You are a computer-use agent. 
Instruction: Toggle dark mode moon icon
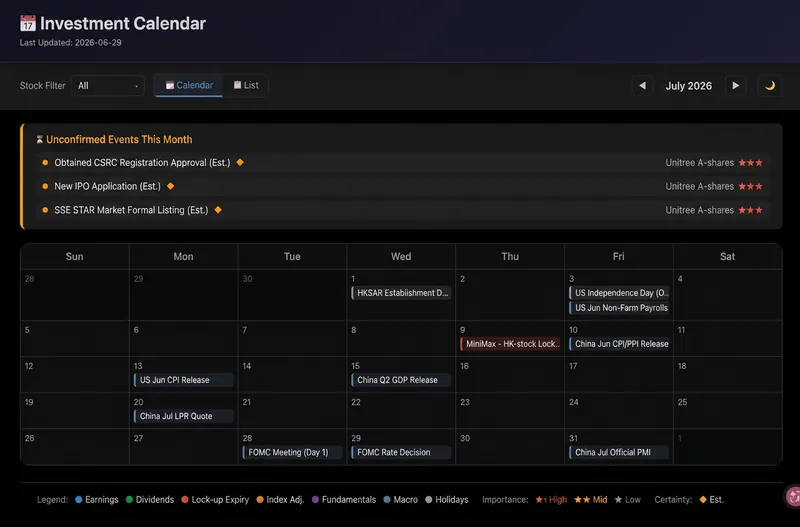(769, 86)
